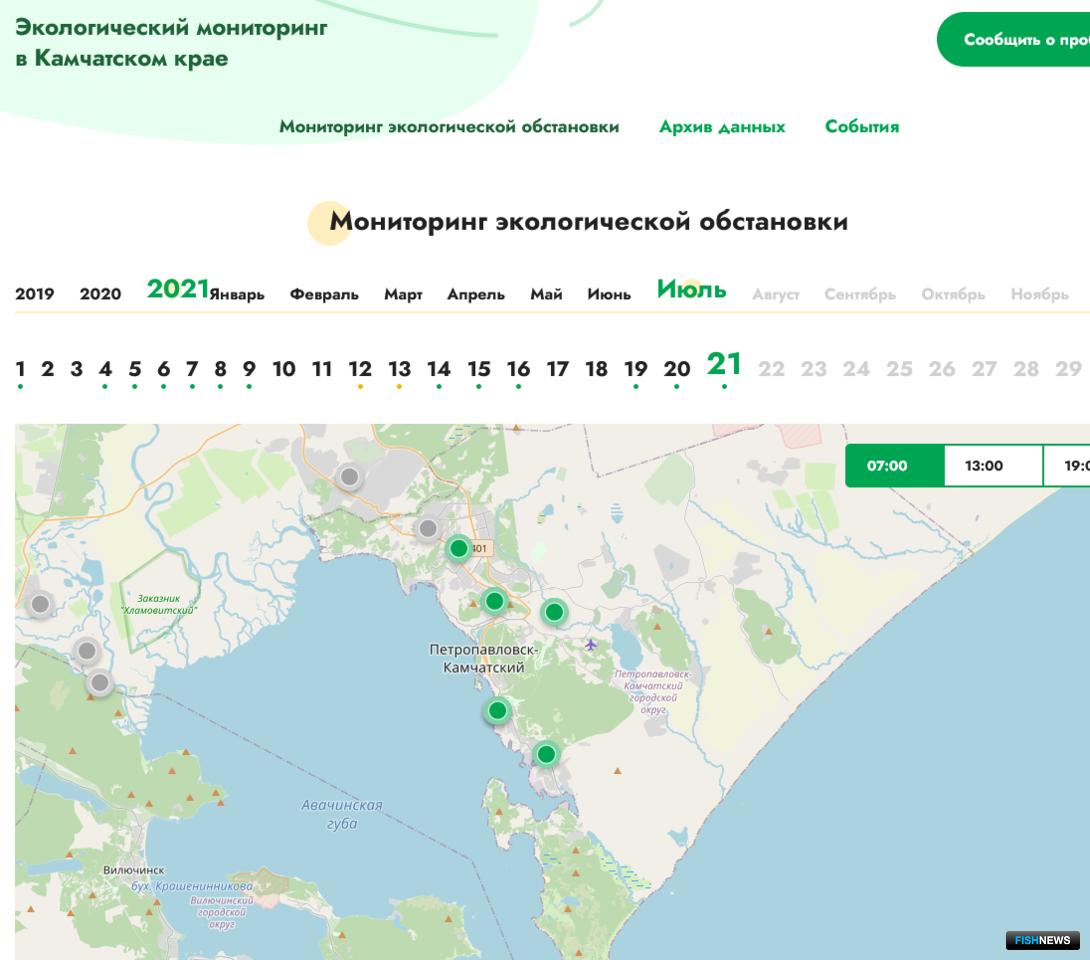
Task: Open Экологический мониторинг в Камчатском крае home link
Action: click(x=171, y=42)
